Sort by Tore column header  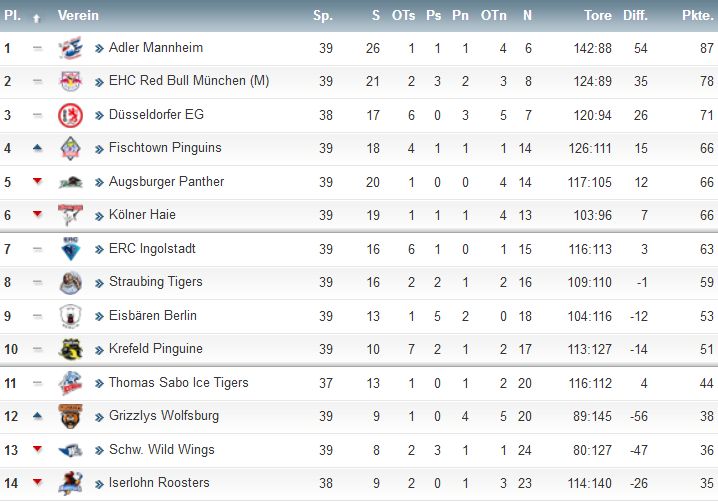(598, 15)
